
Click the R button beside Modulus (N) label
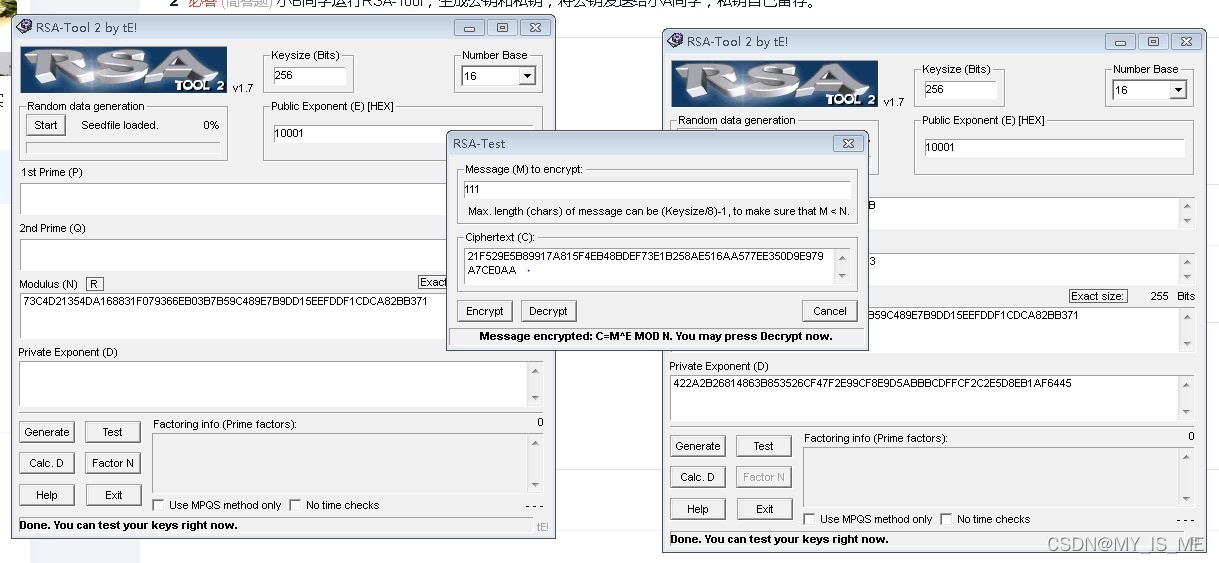tap(94, 285)
